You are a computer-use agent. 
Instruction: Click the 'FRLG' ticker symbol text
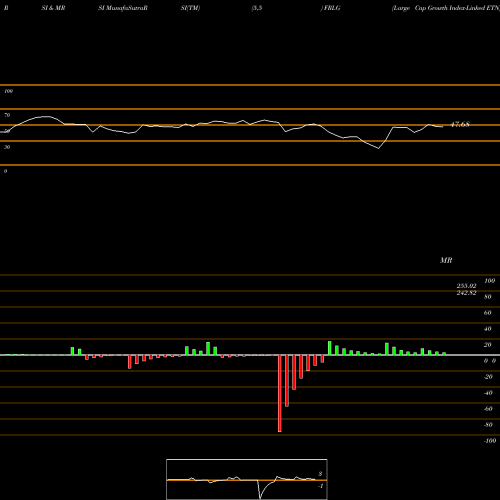[x=332, y=8]
